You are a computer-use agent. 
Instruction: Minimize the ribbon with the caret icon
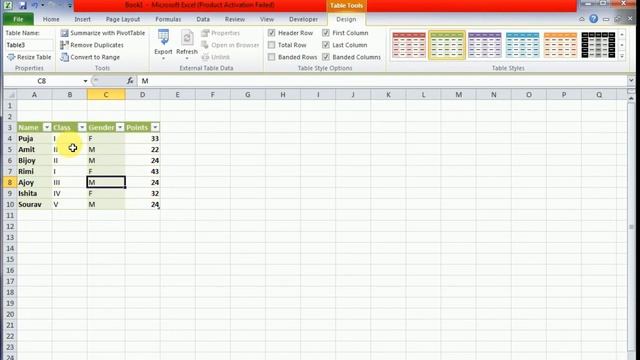582,19
